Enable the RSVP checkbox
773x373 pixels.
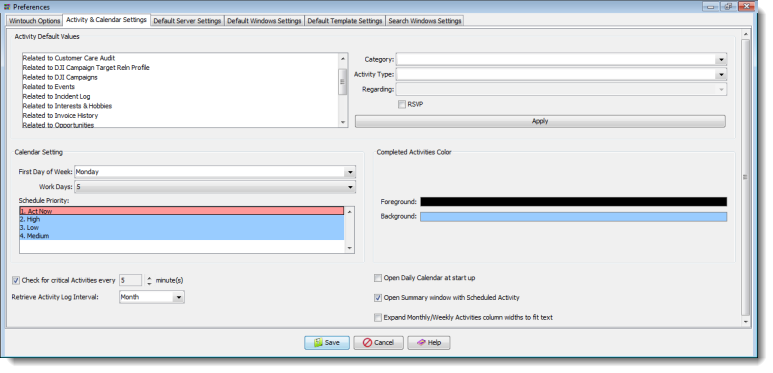click(x=402, y=104)
